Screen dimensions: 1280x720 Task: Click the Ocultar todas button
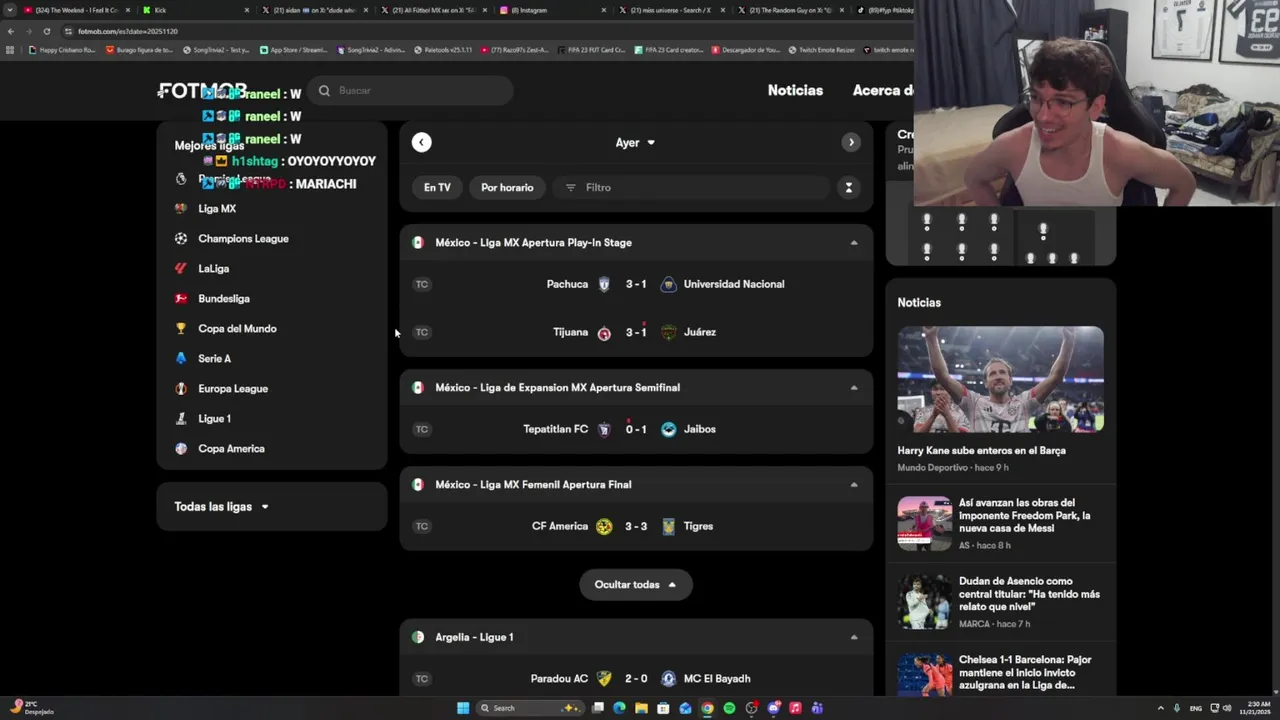(x=636, y=585)
